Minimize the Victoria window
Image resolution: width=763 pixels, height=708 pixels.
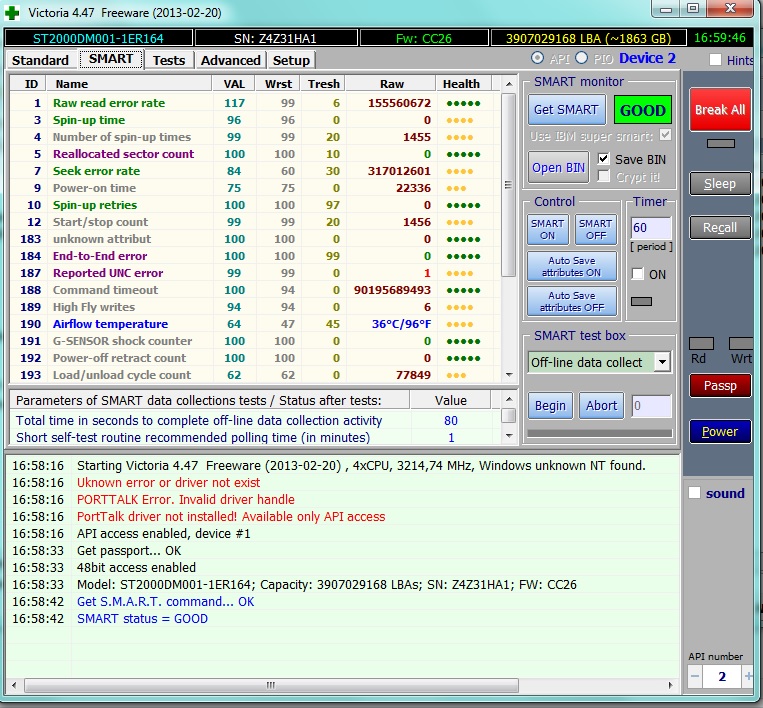(666, 9)
